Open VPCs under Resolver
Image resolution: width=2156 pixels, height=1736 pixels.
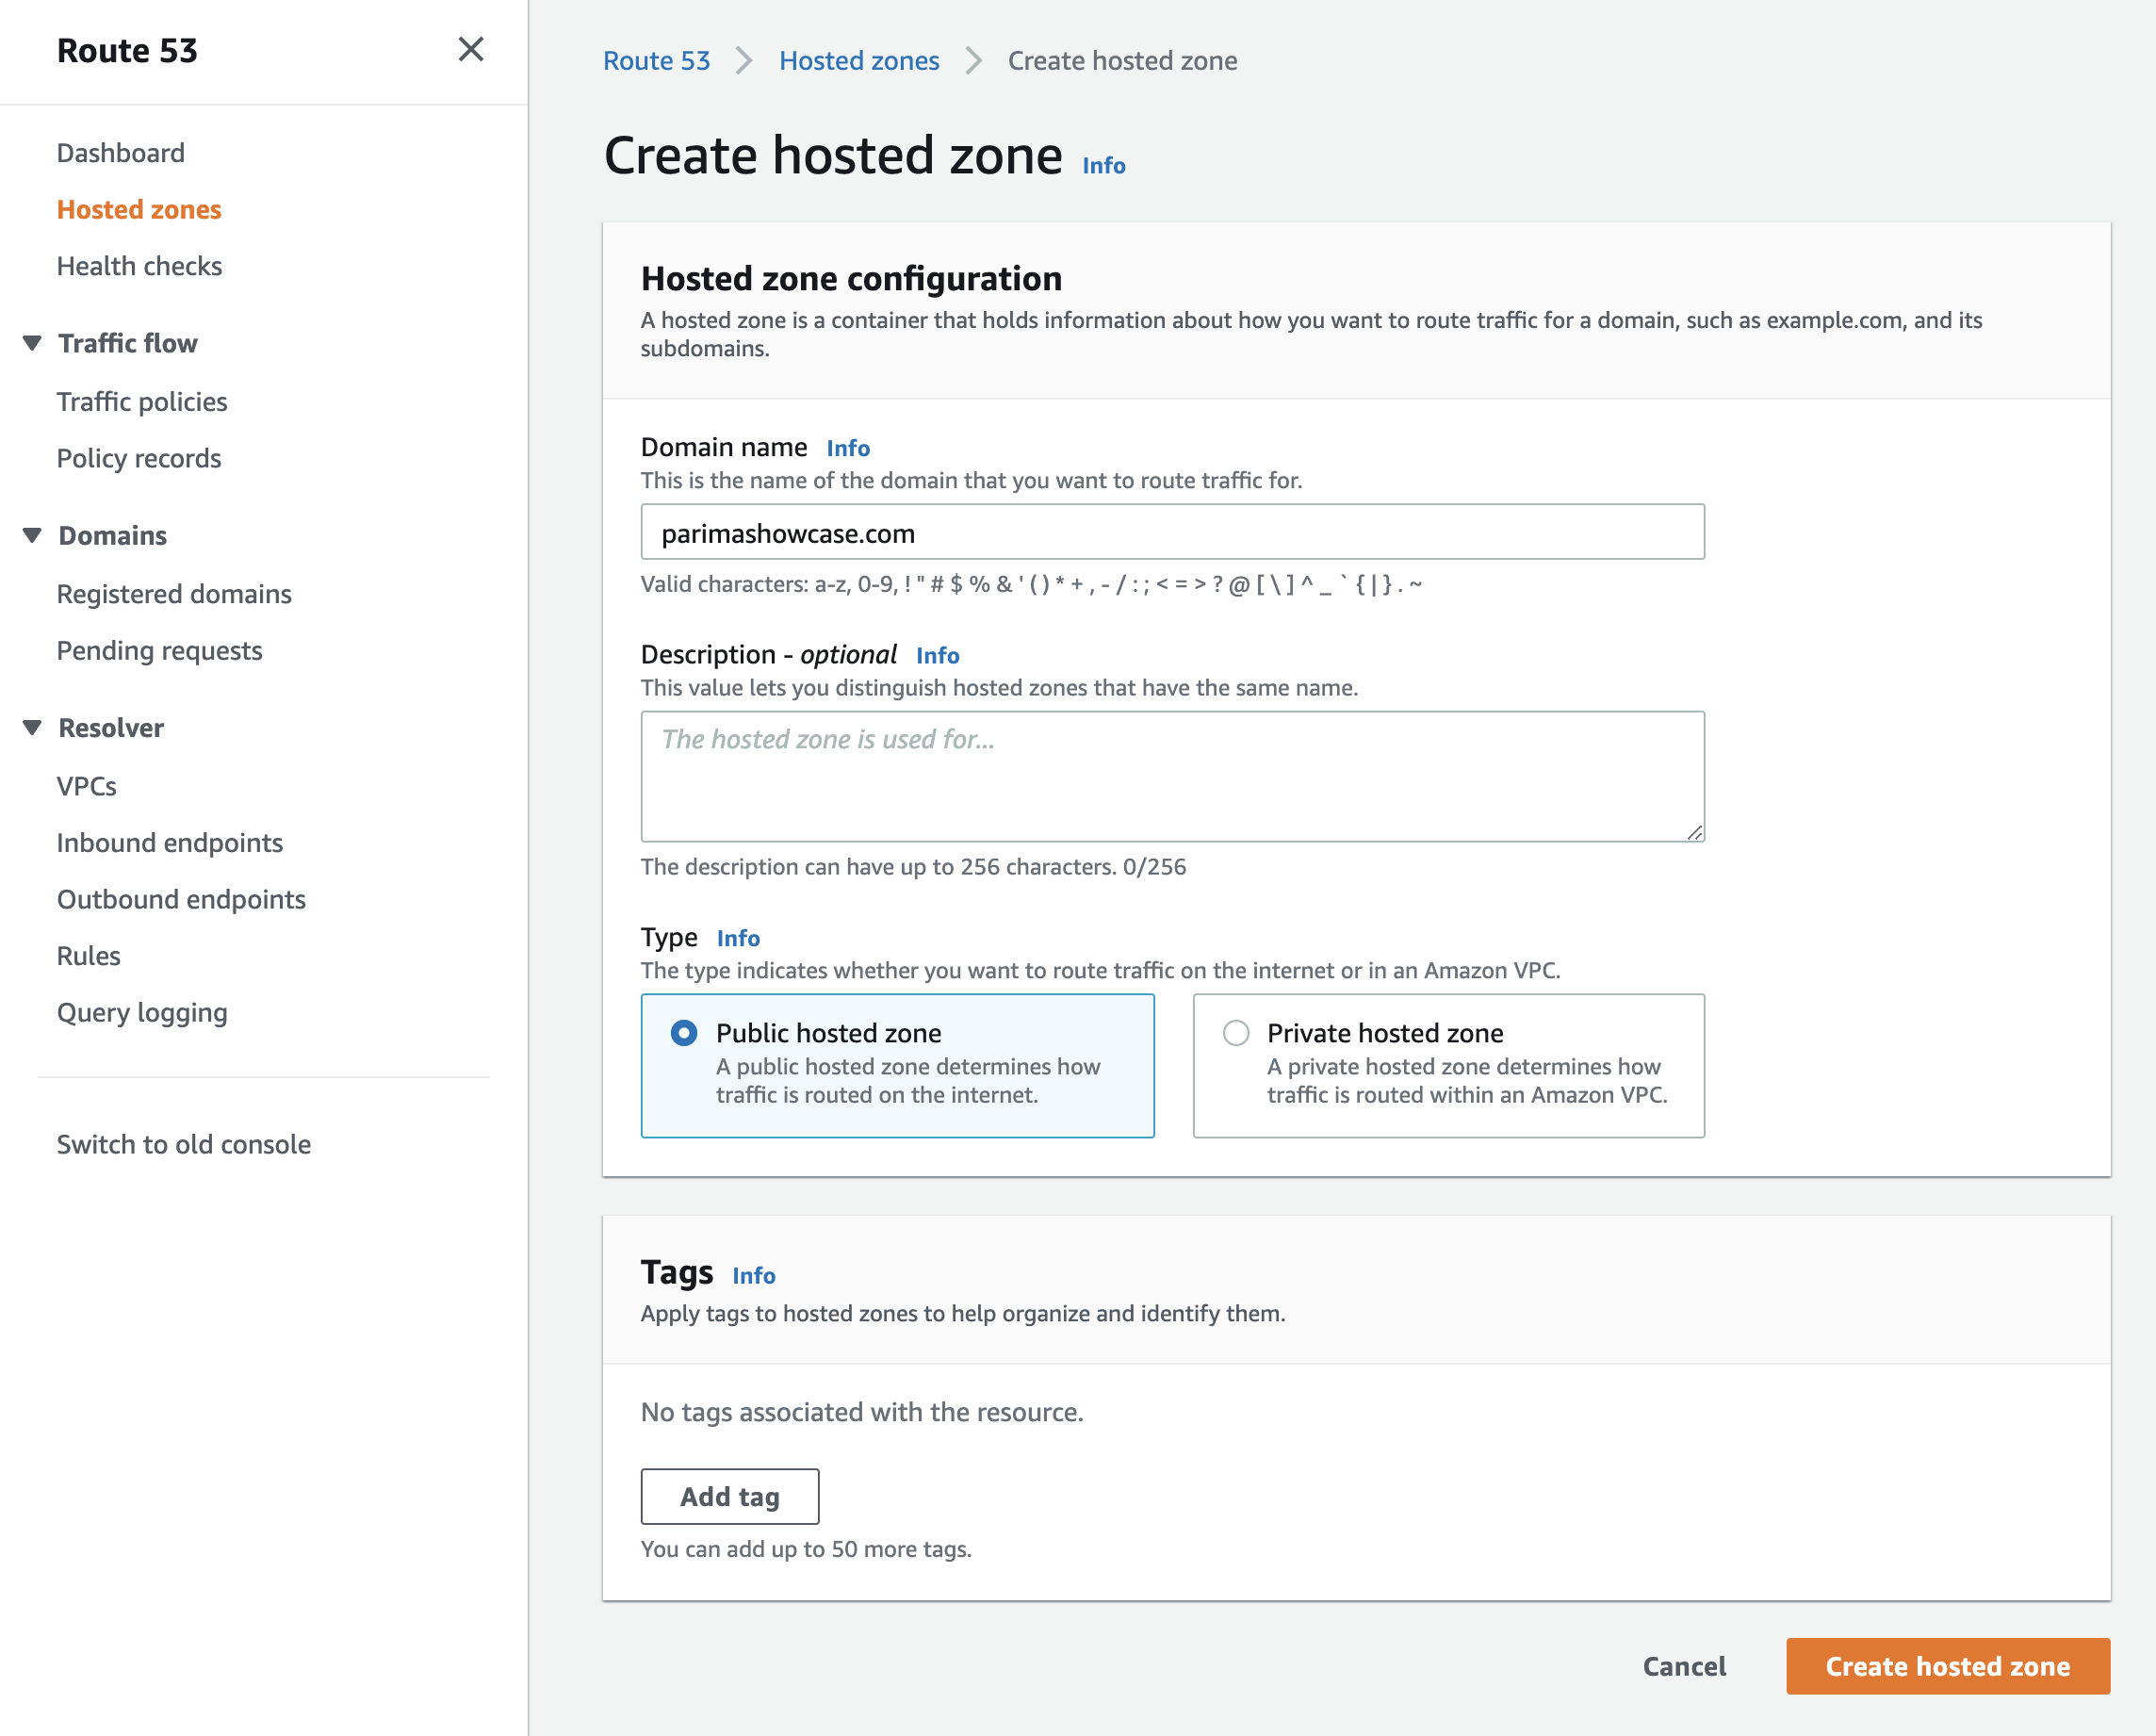pyautogui.click(x=87, y=786)
